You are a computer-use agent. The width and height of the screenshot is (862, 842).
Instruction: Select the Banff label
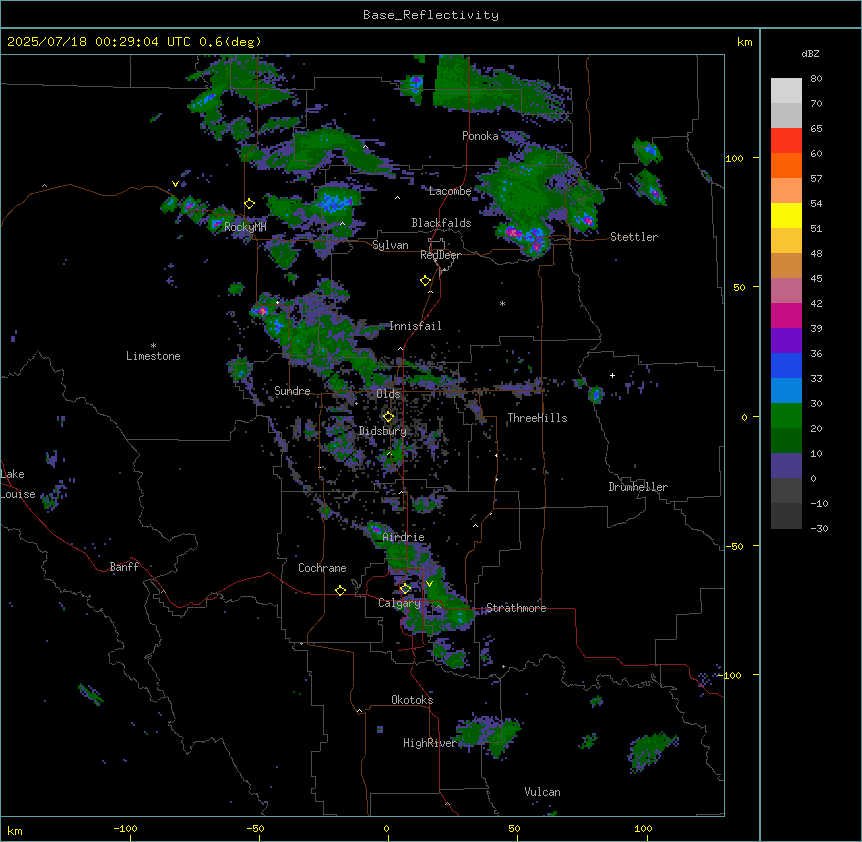click(x=124, y=567)
